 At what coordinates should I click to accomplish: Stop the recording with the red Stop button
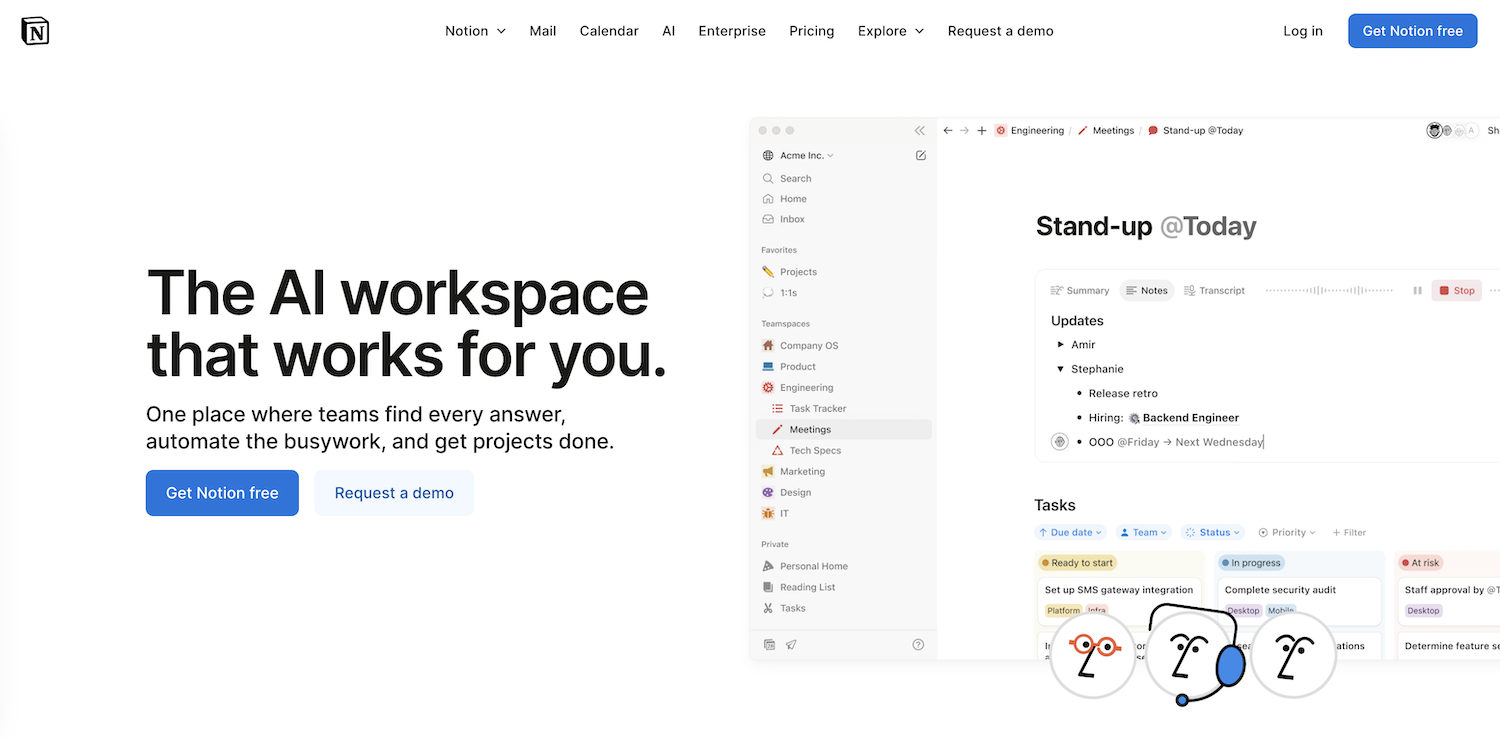coord(1456,291)
